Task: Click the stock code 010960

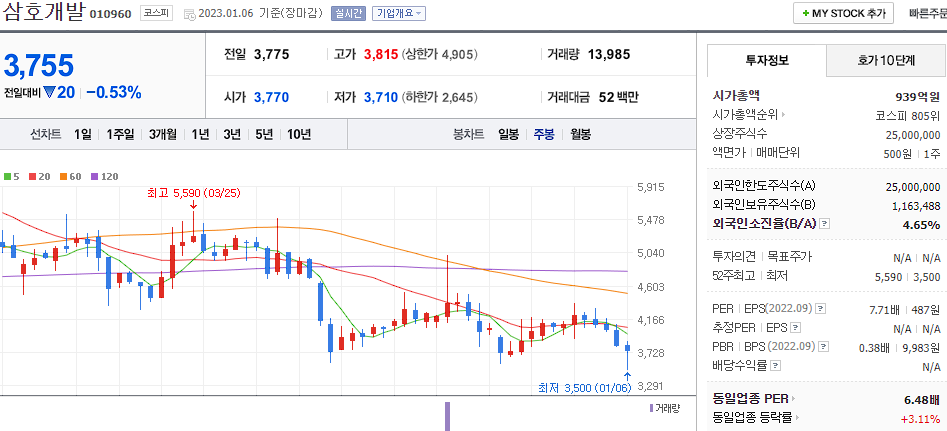Action: tap(110, 14)
